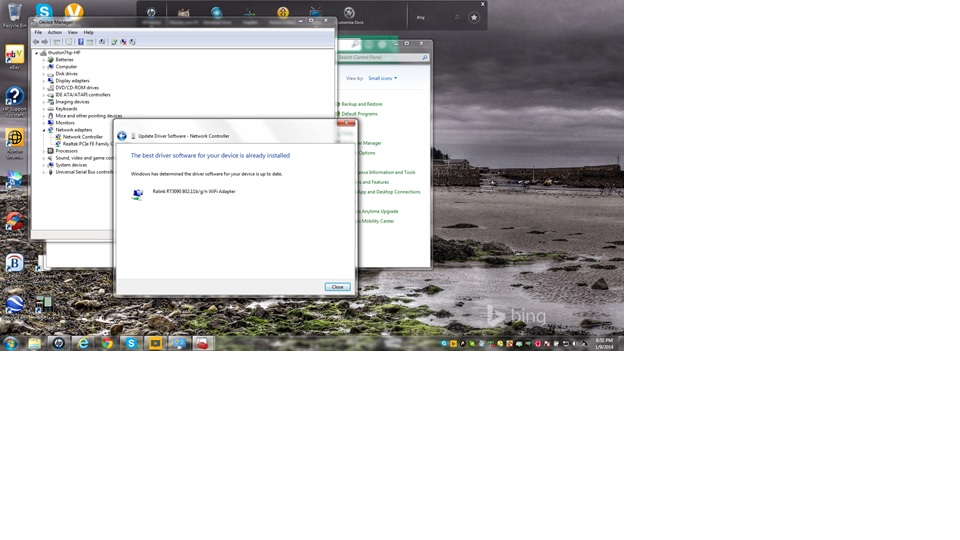The width and height of the screenshot is (960, 540).
Task: Expand the Keyboards category
Action: pyautogui.click(x=43, y=109)
